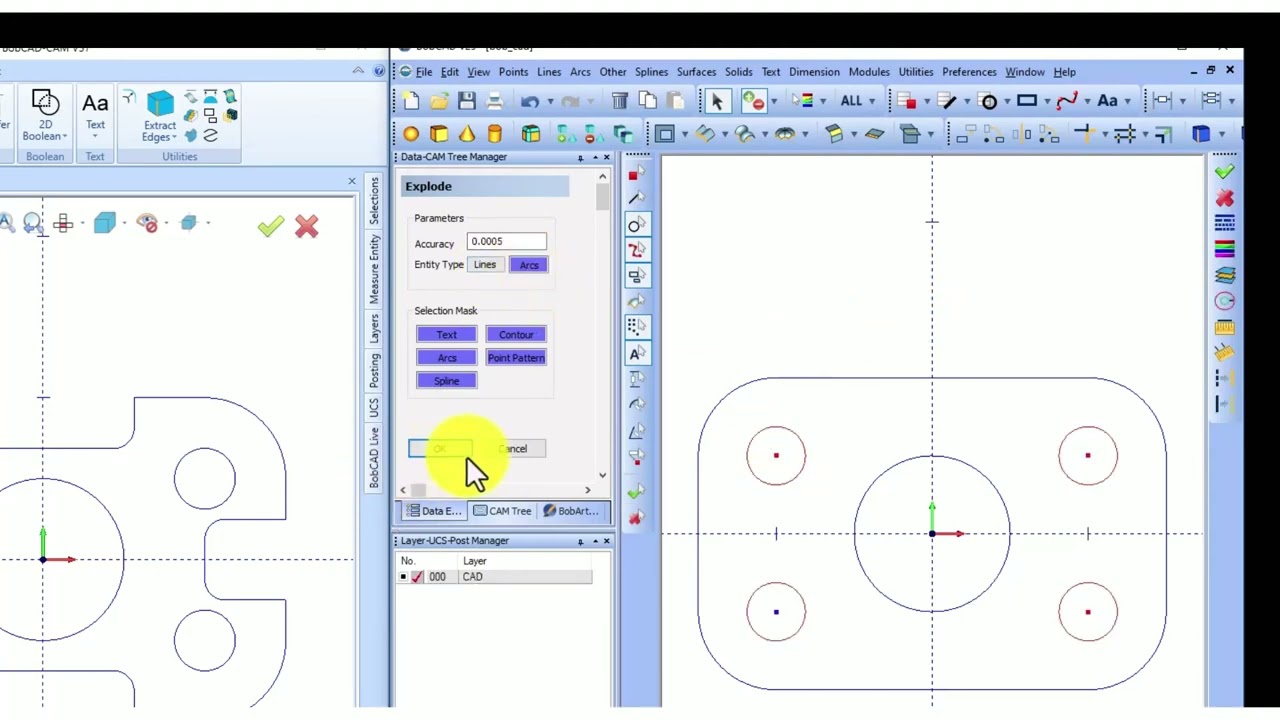The height and width of the screenshot is (720, 1280).
Task: Open the Surfaces menu
Action: [x=696, y=72]
